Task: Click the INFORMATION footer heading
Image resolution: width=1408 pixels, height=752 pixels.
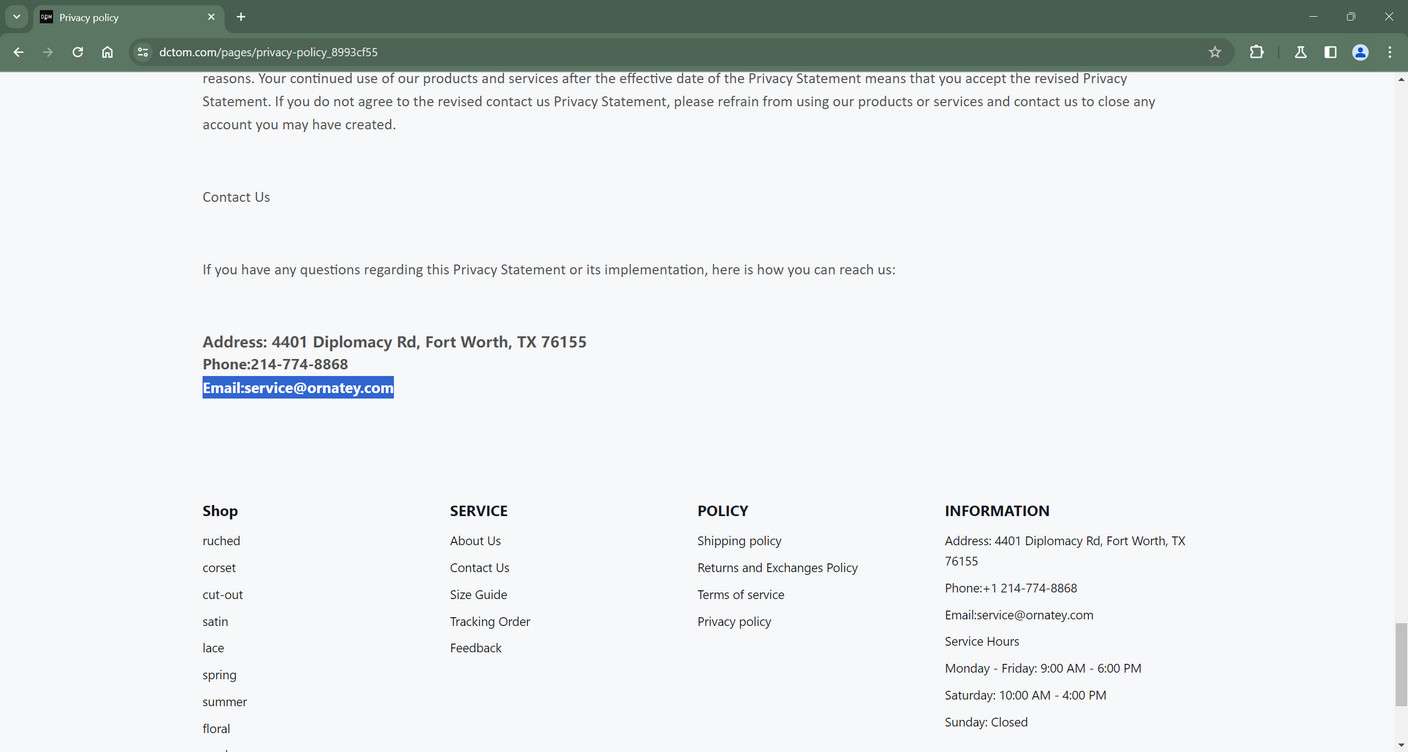Action: point(997,511)
